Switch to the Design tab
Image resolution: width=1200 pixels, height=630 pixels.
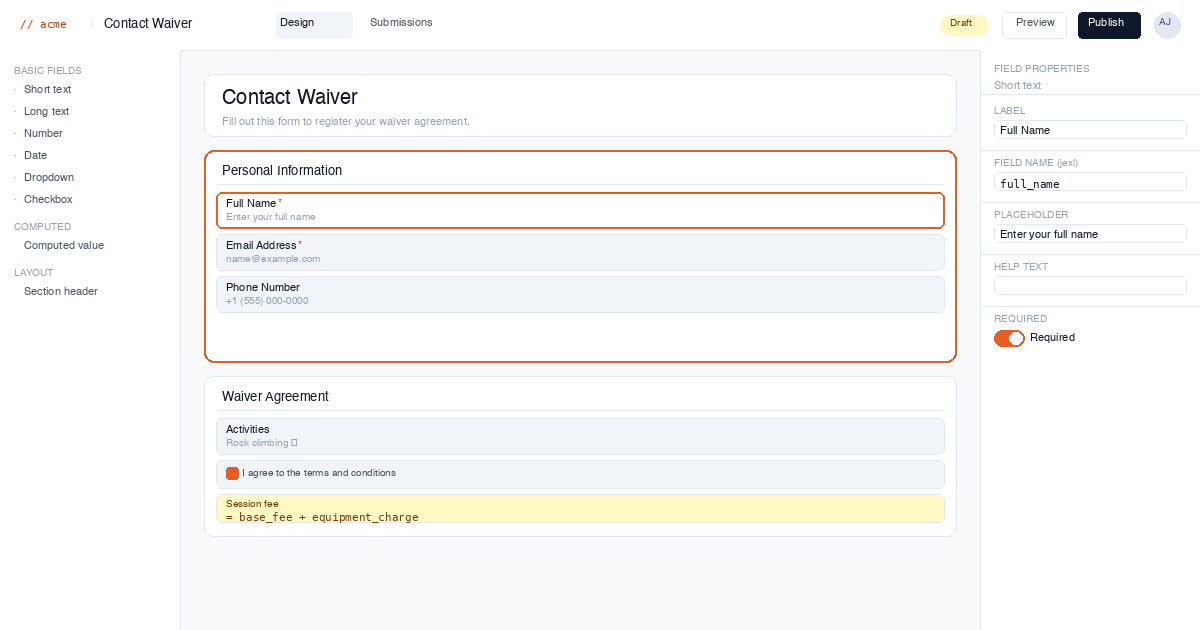click(314, 25)
